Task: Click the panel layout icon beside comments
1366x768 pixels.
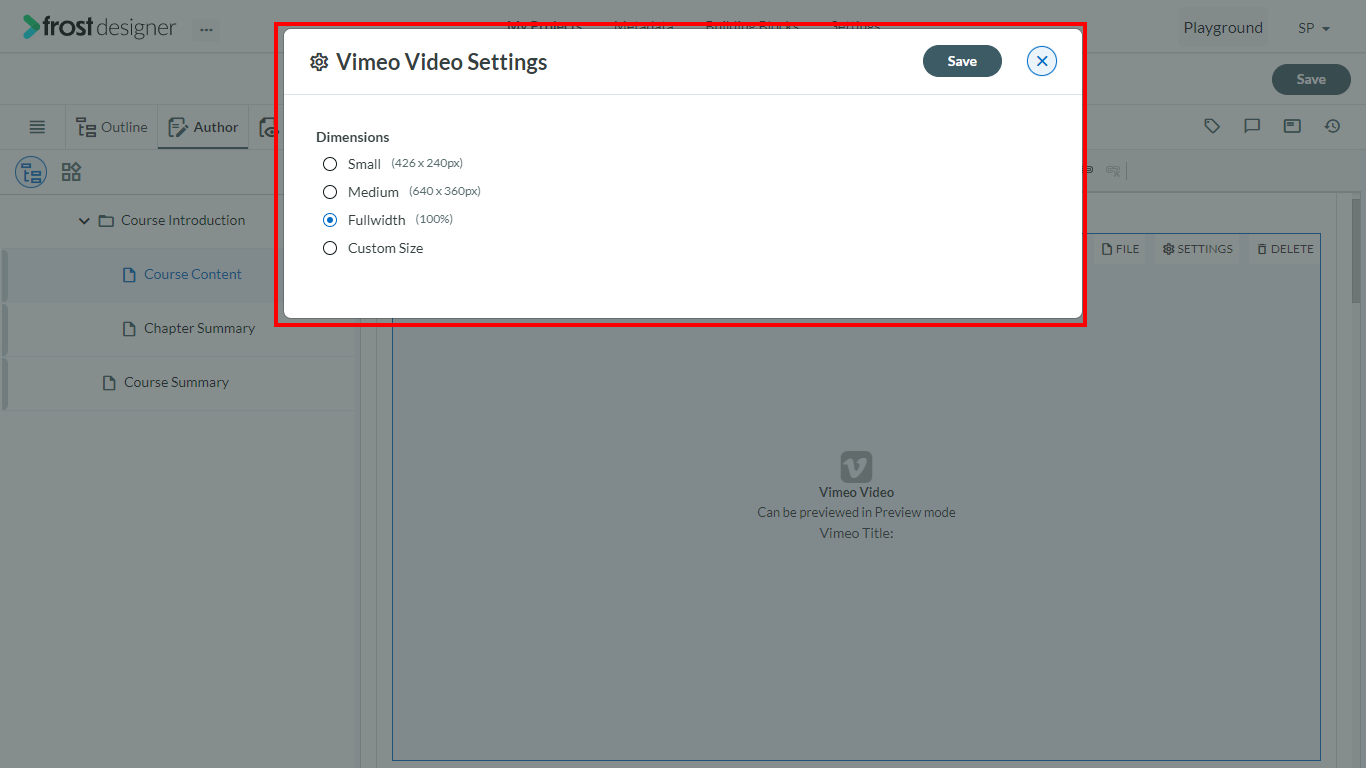Action: click(x=1292, y=126)
